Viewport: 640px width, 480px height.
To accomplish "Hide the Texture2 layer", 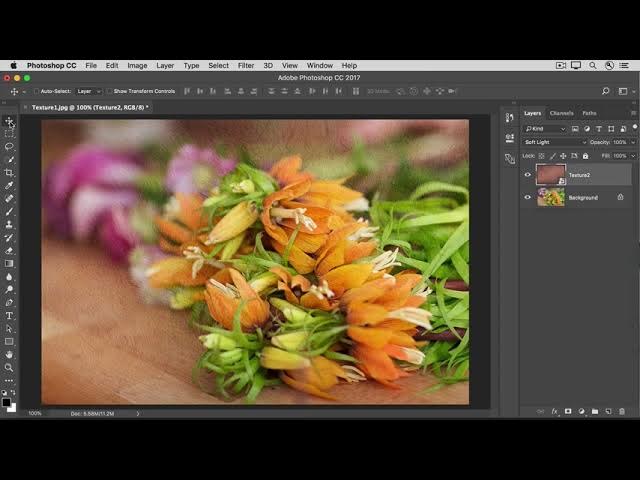I will (528, 174).
